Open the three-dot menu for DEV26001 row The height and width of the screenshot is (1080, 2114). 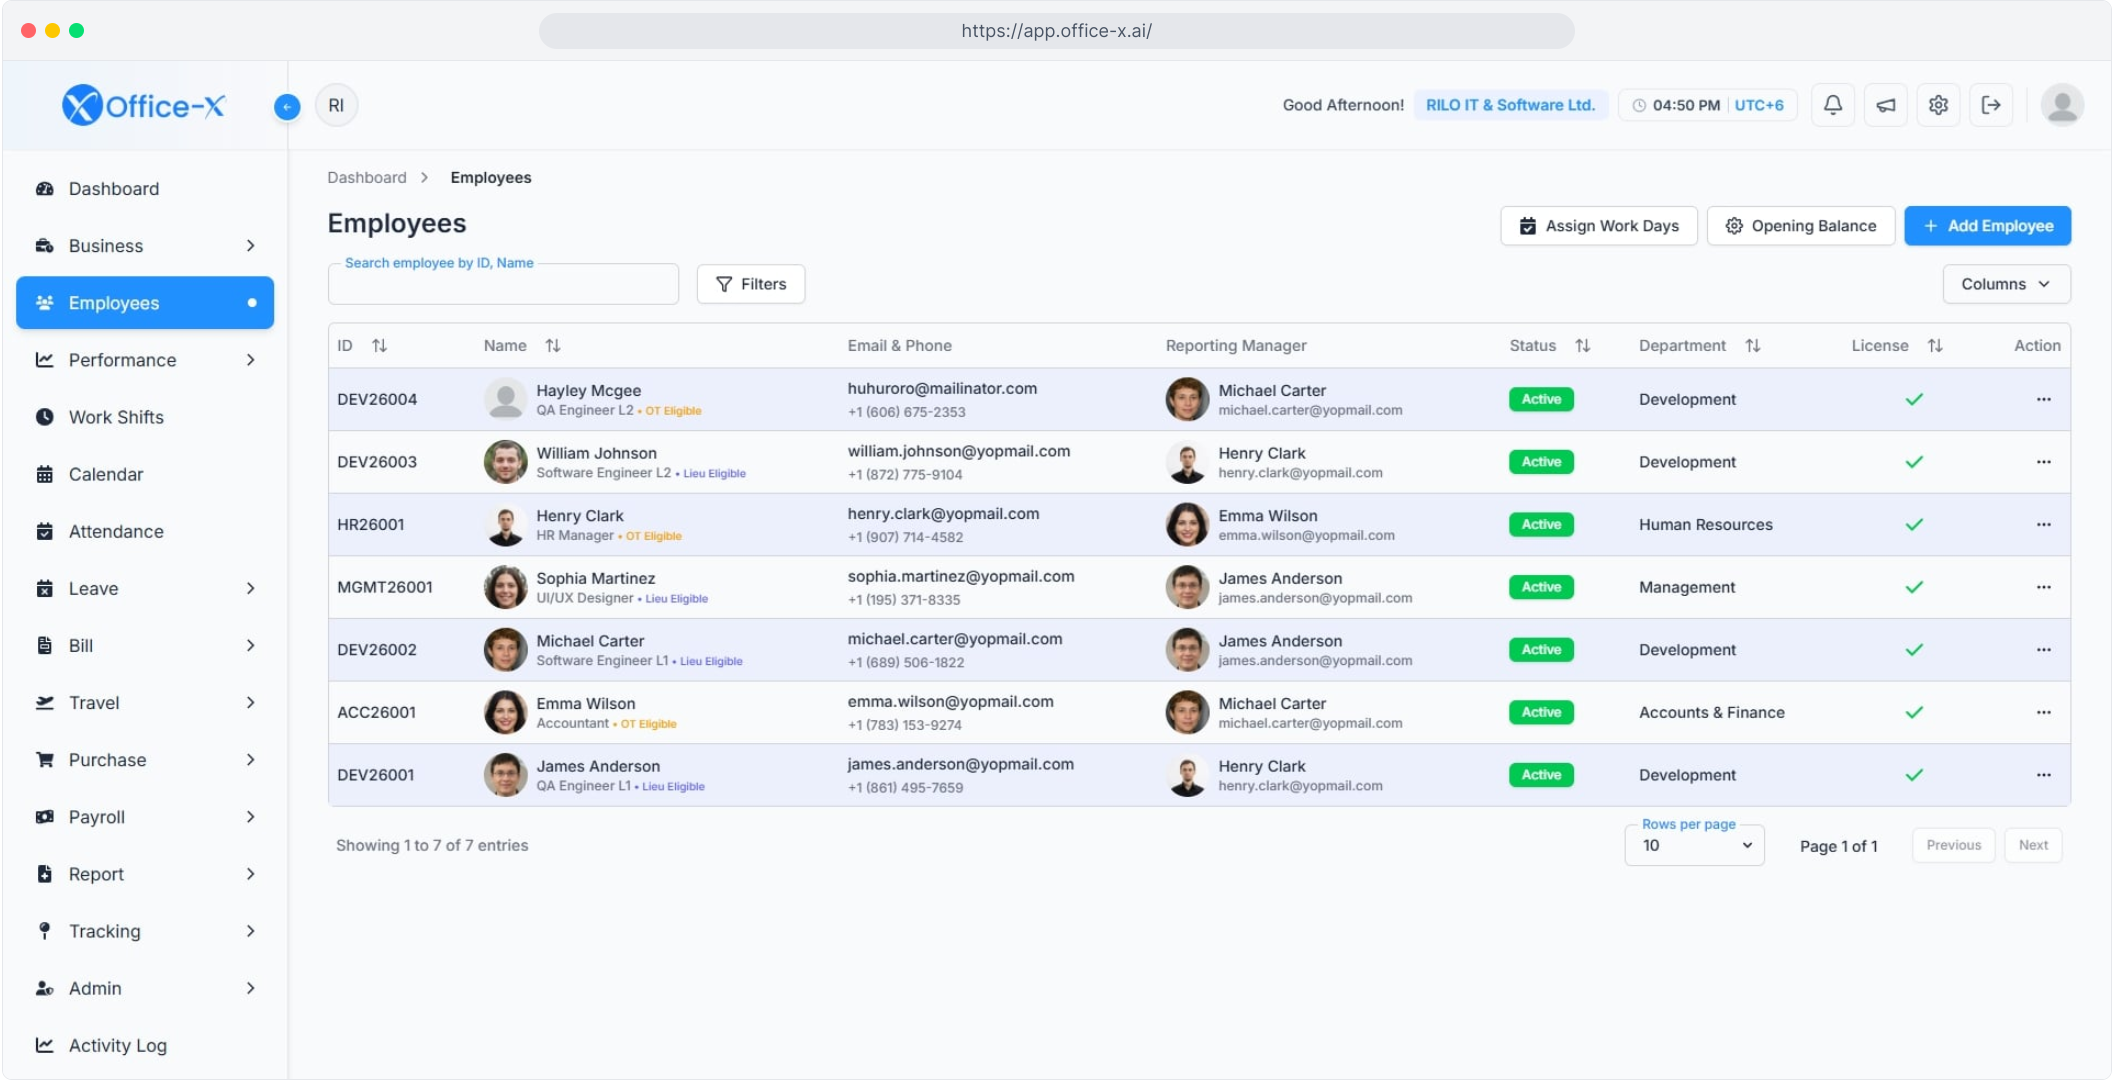point(2043,775)
